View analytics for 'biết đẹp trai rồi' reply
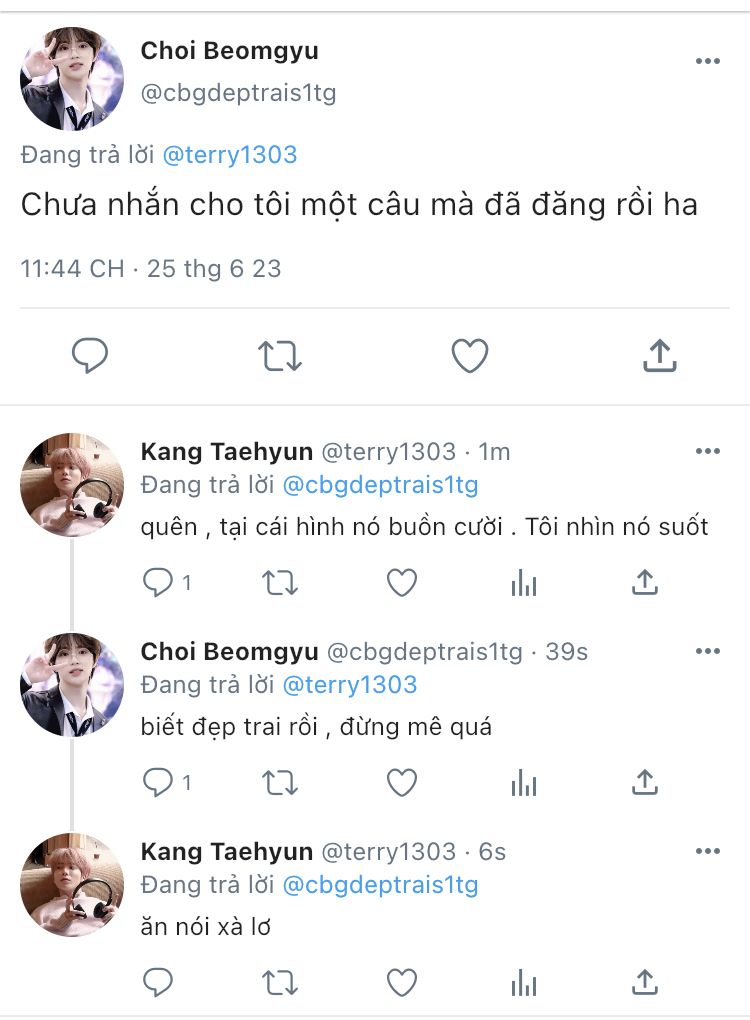 pyautogui.click(x=524, y=782)
